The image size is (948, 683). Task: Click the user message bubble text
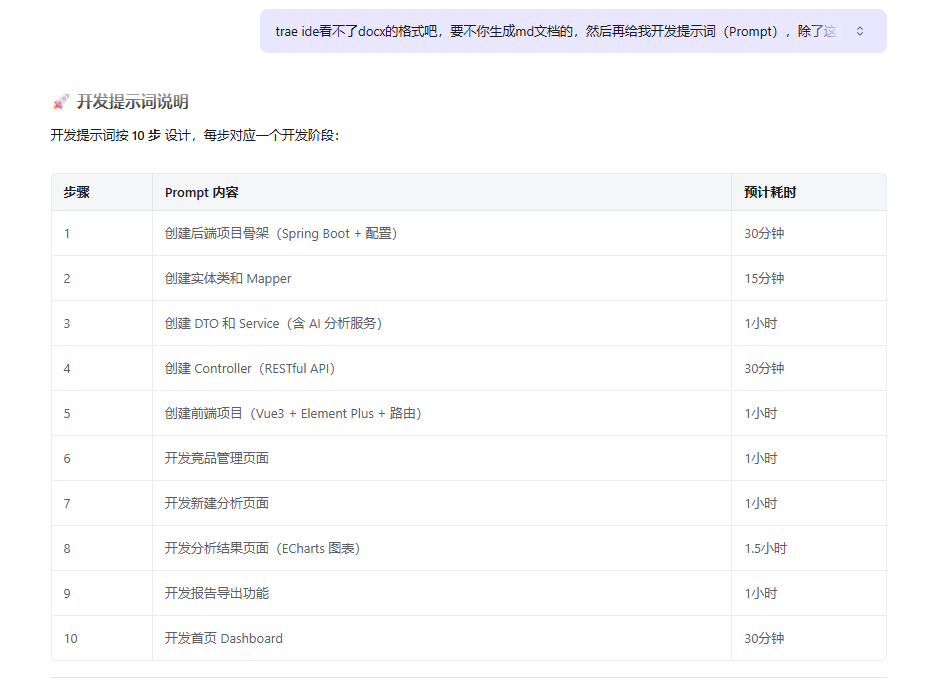tap(555, 32)
